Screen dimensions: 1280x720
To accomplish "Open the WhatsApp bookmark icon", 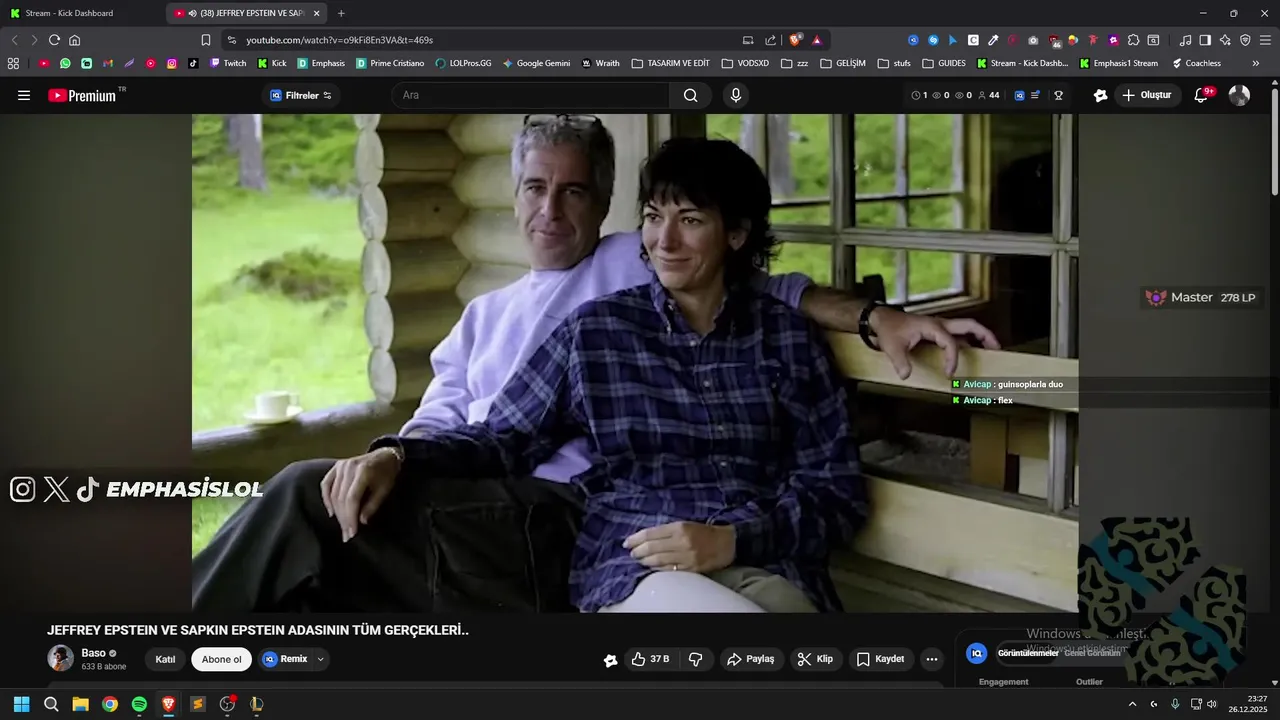I will click(65, 63).
